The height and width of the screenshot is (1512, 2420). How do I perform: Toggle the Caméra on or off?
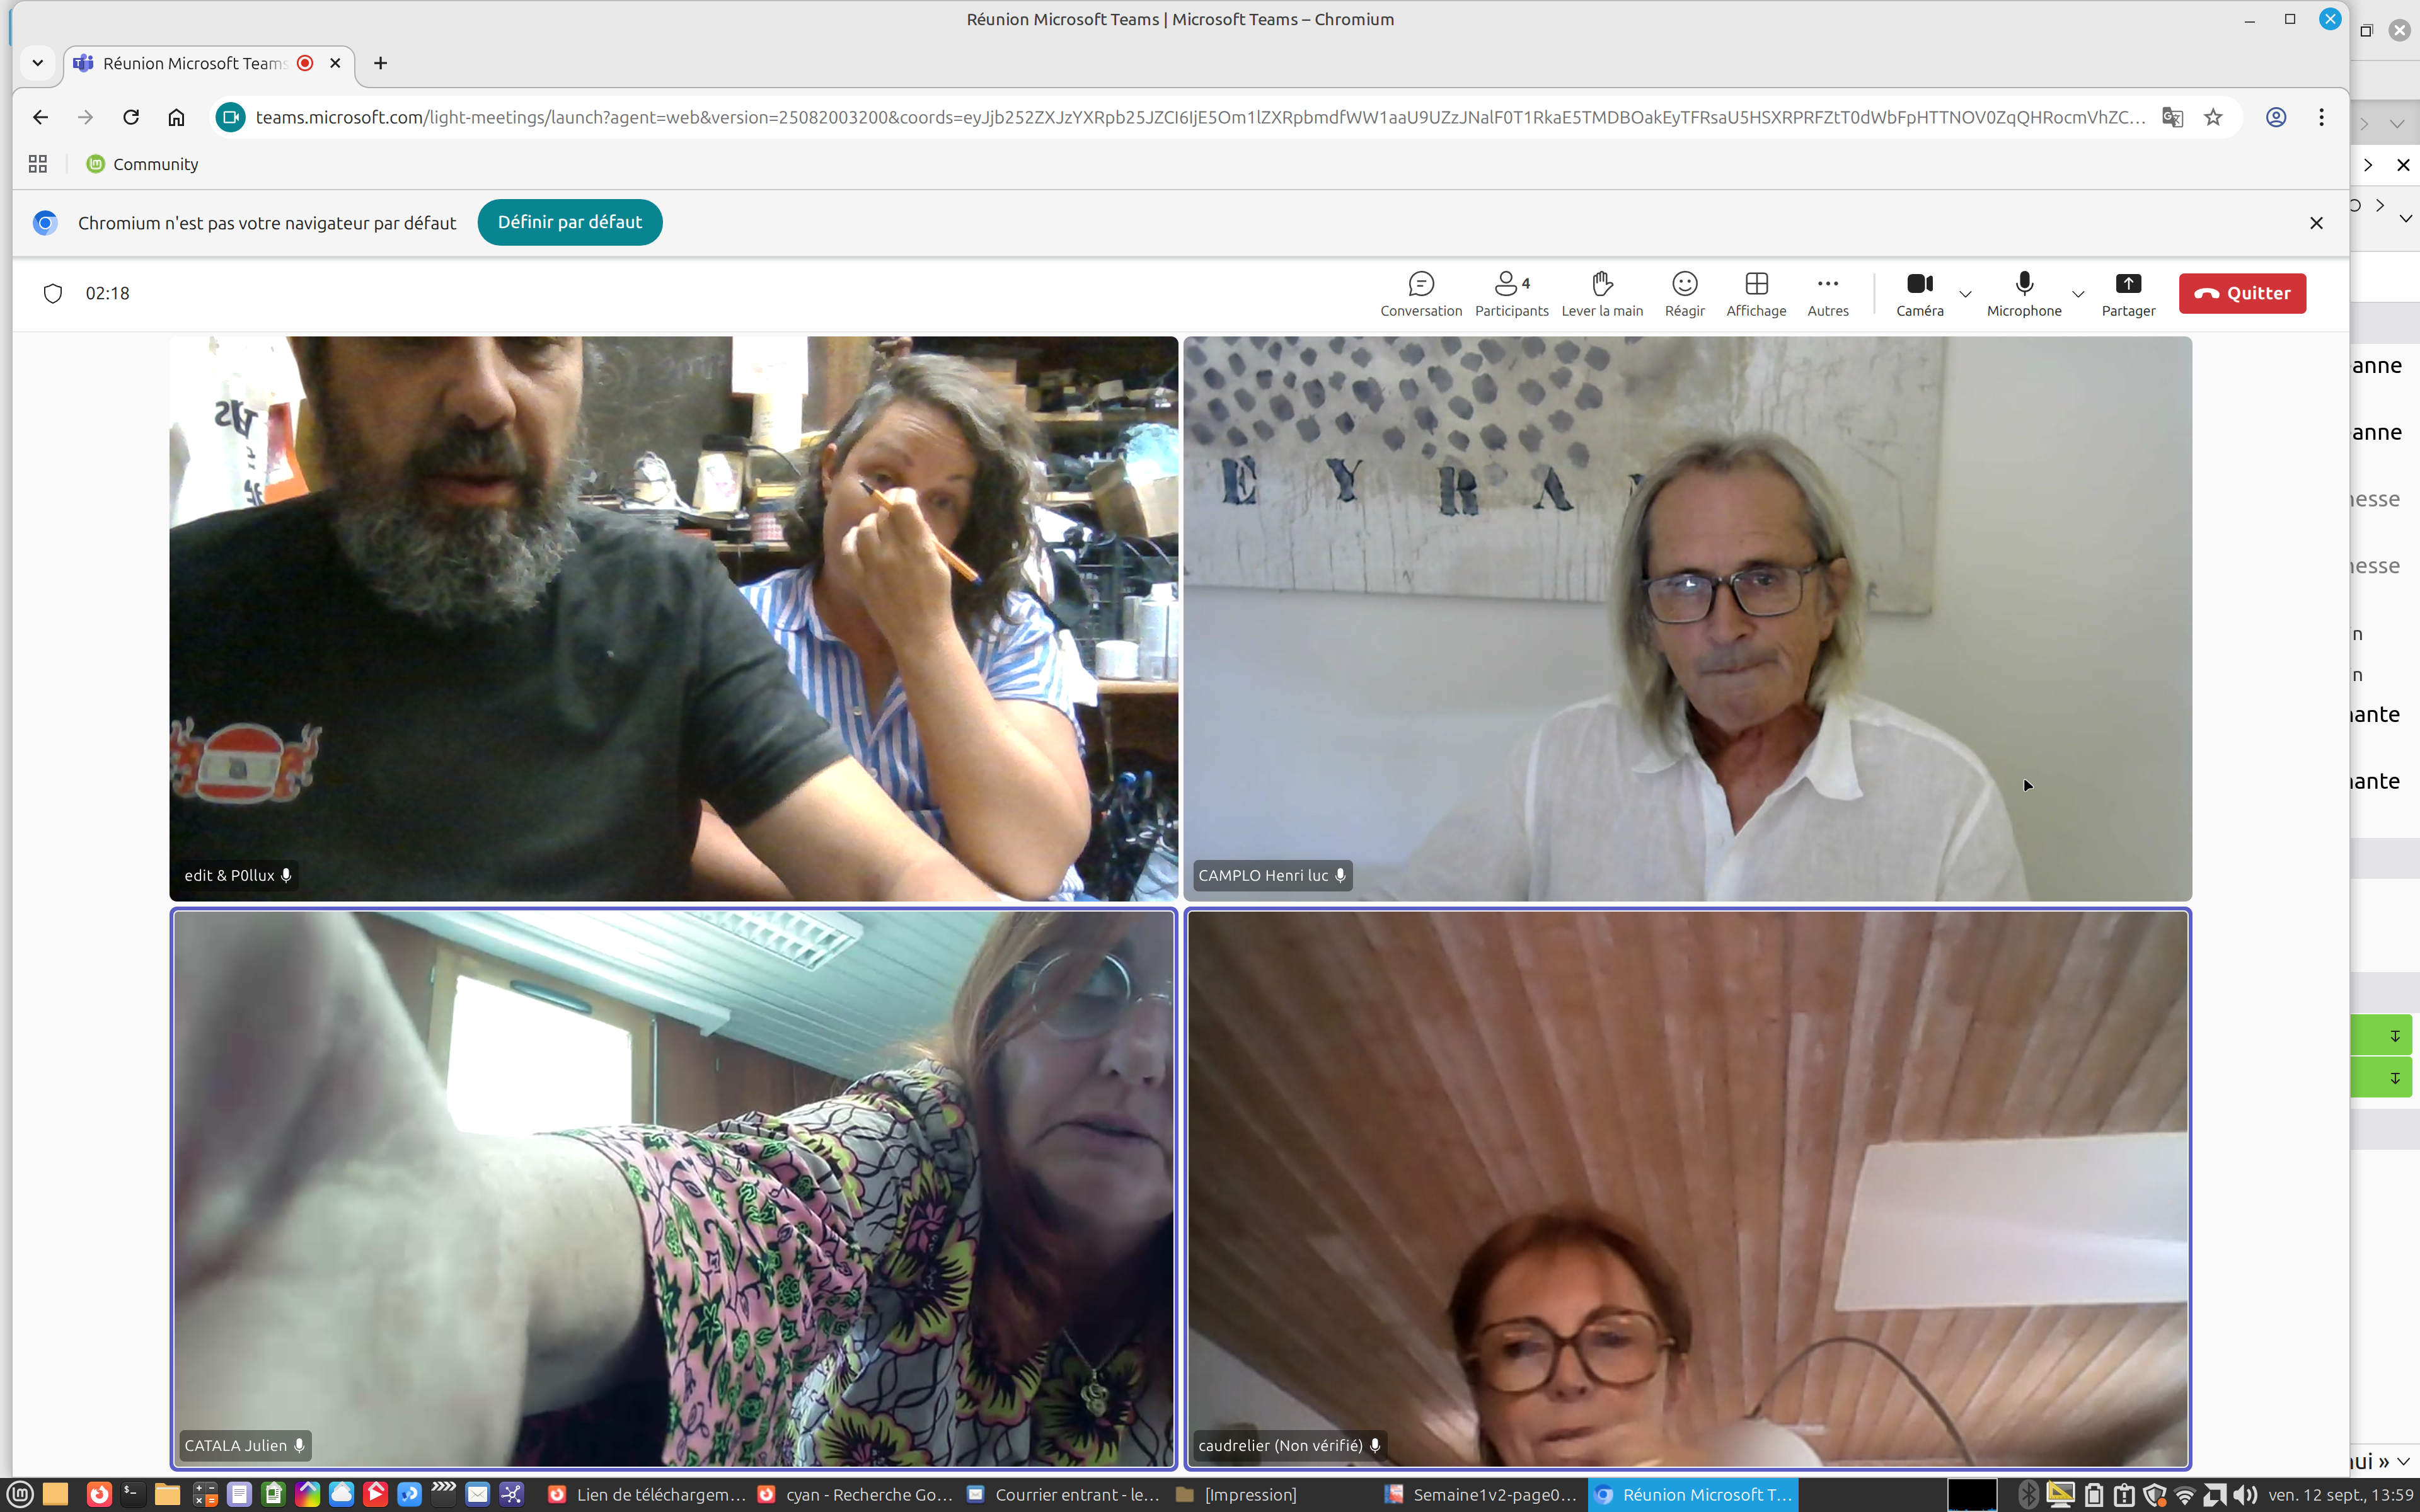point(1919,294)
